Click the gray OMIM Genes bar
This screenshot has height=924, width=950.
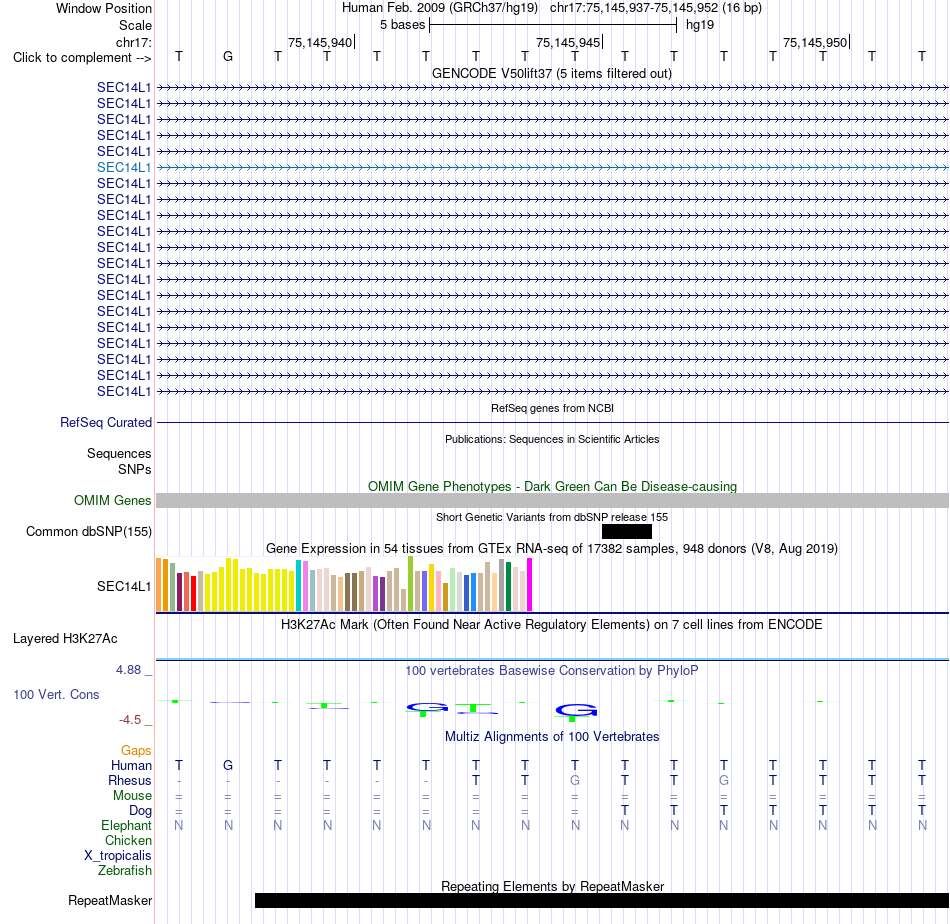(552, 500)
